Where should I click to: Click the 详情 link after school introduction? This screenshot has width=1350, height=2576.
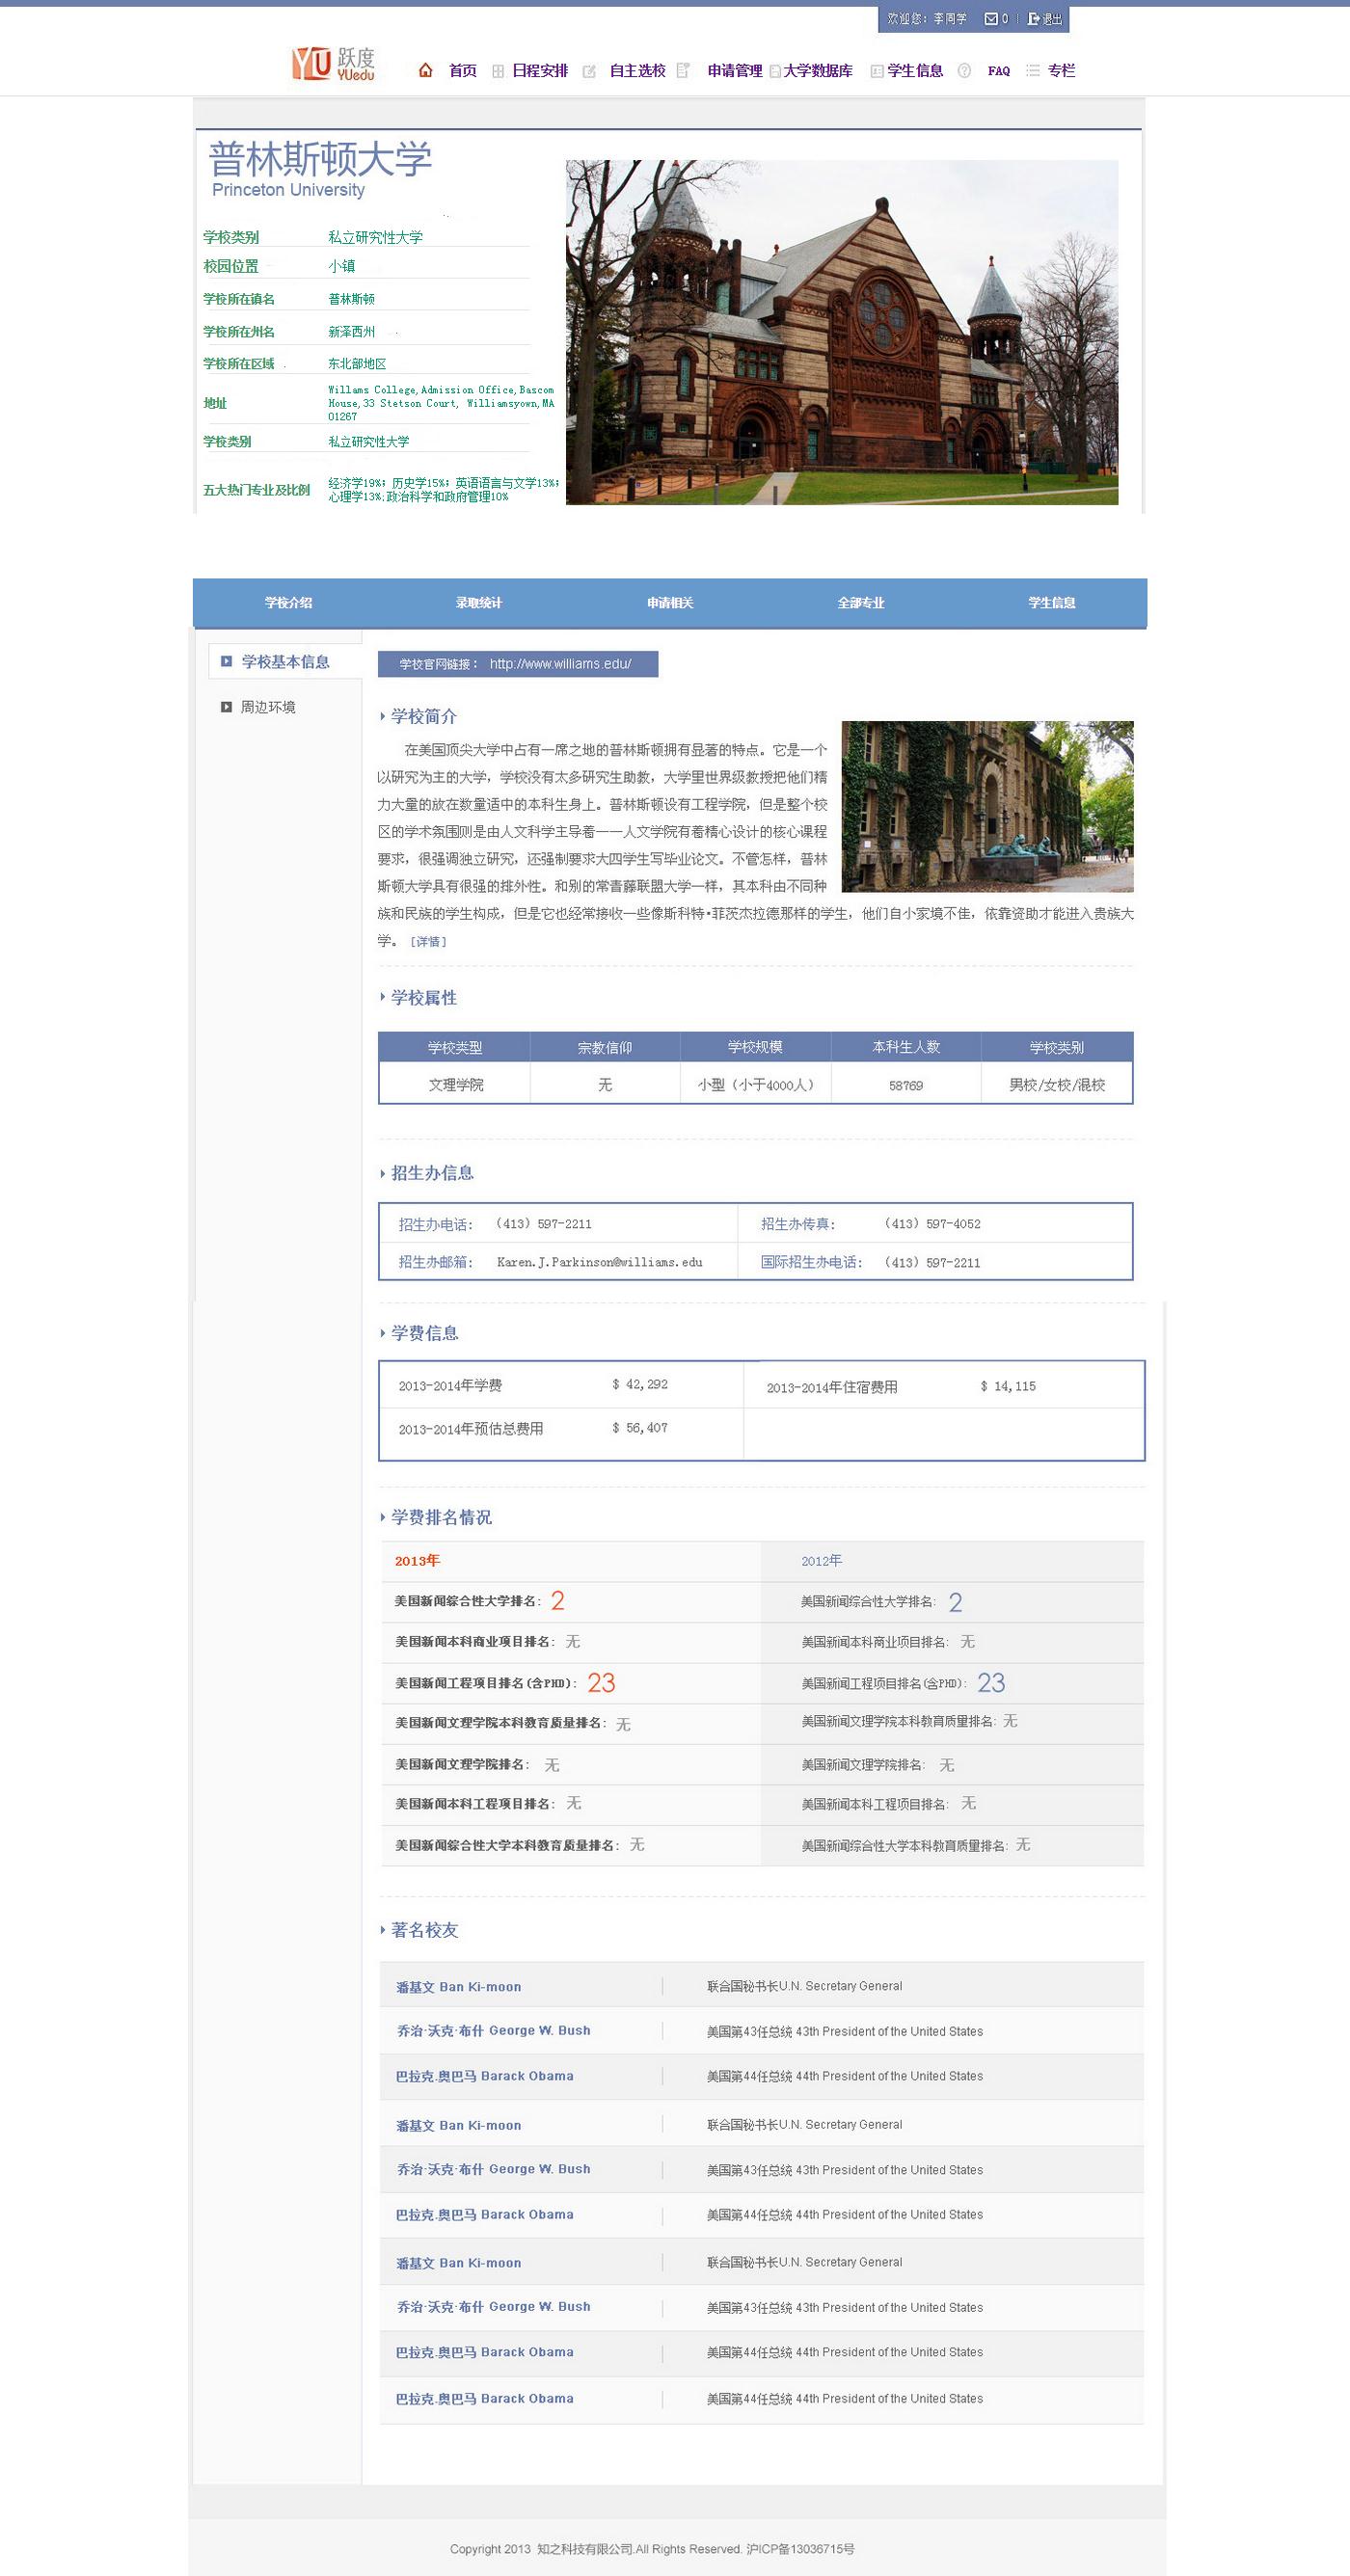coord(428,942)
